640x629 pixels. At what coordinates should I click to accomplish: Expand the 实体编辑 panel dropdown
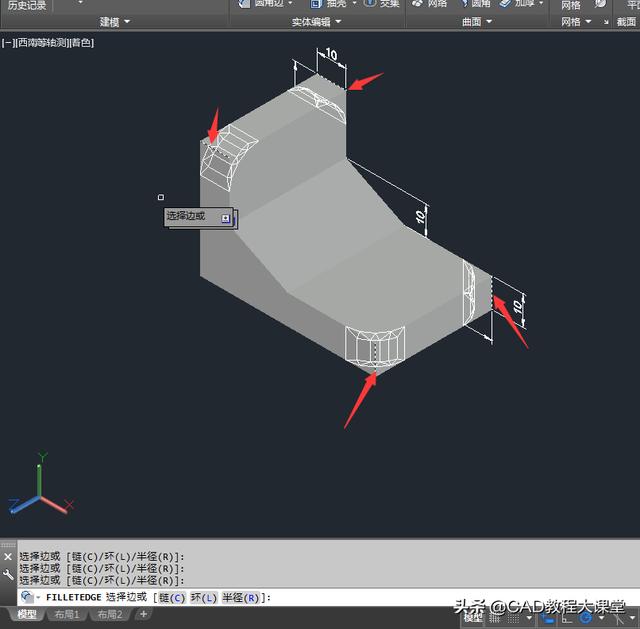click(337, 22)
